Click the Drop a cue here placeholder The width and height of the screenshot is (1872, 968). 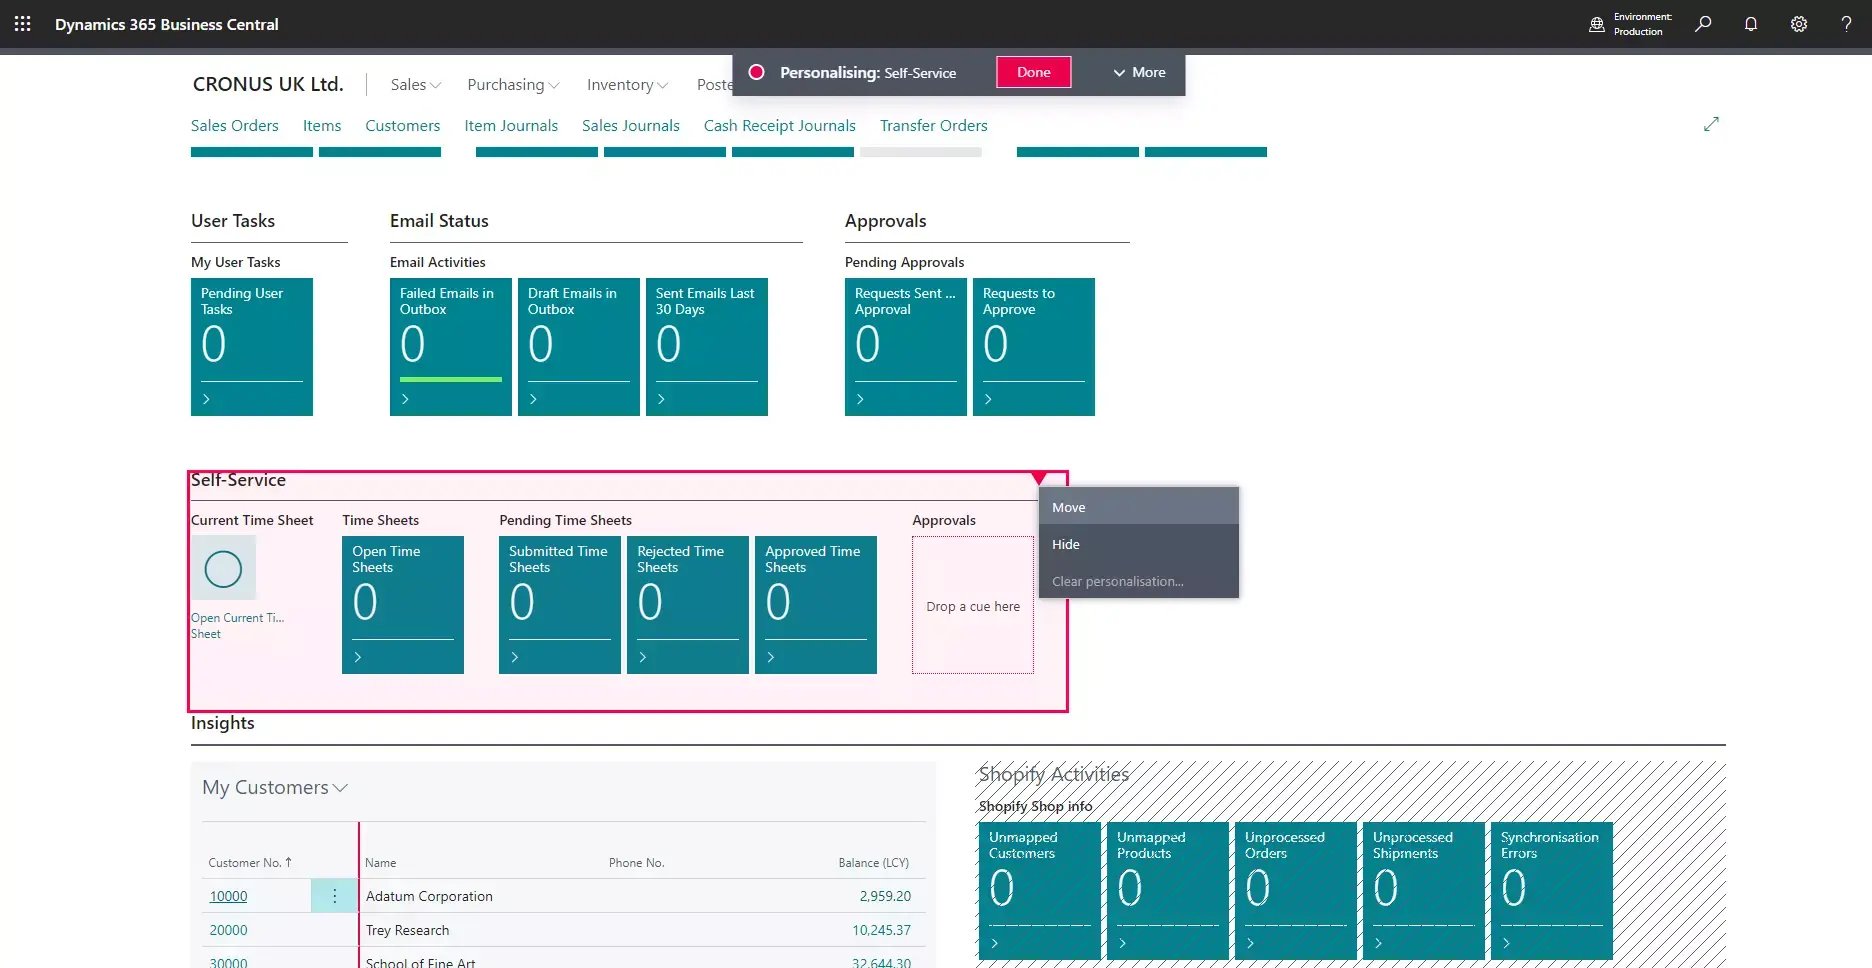point(973,606)
